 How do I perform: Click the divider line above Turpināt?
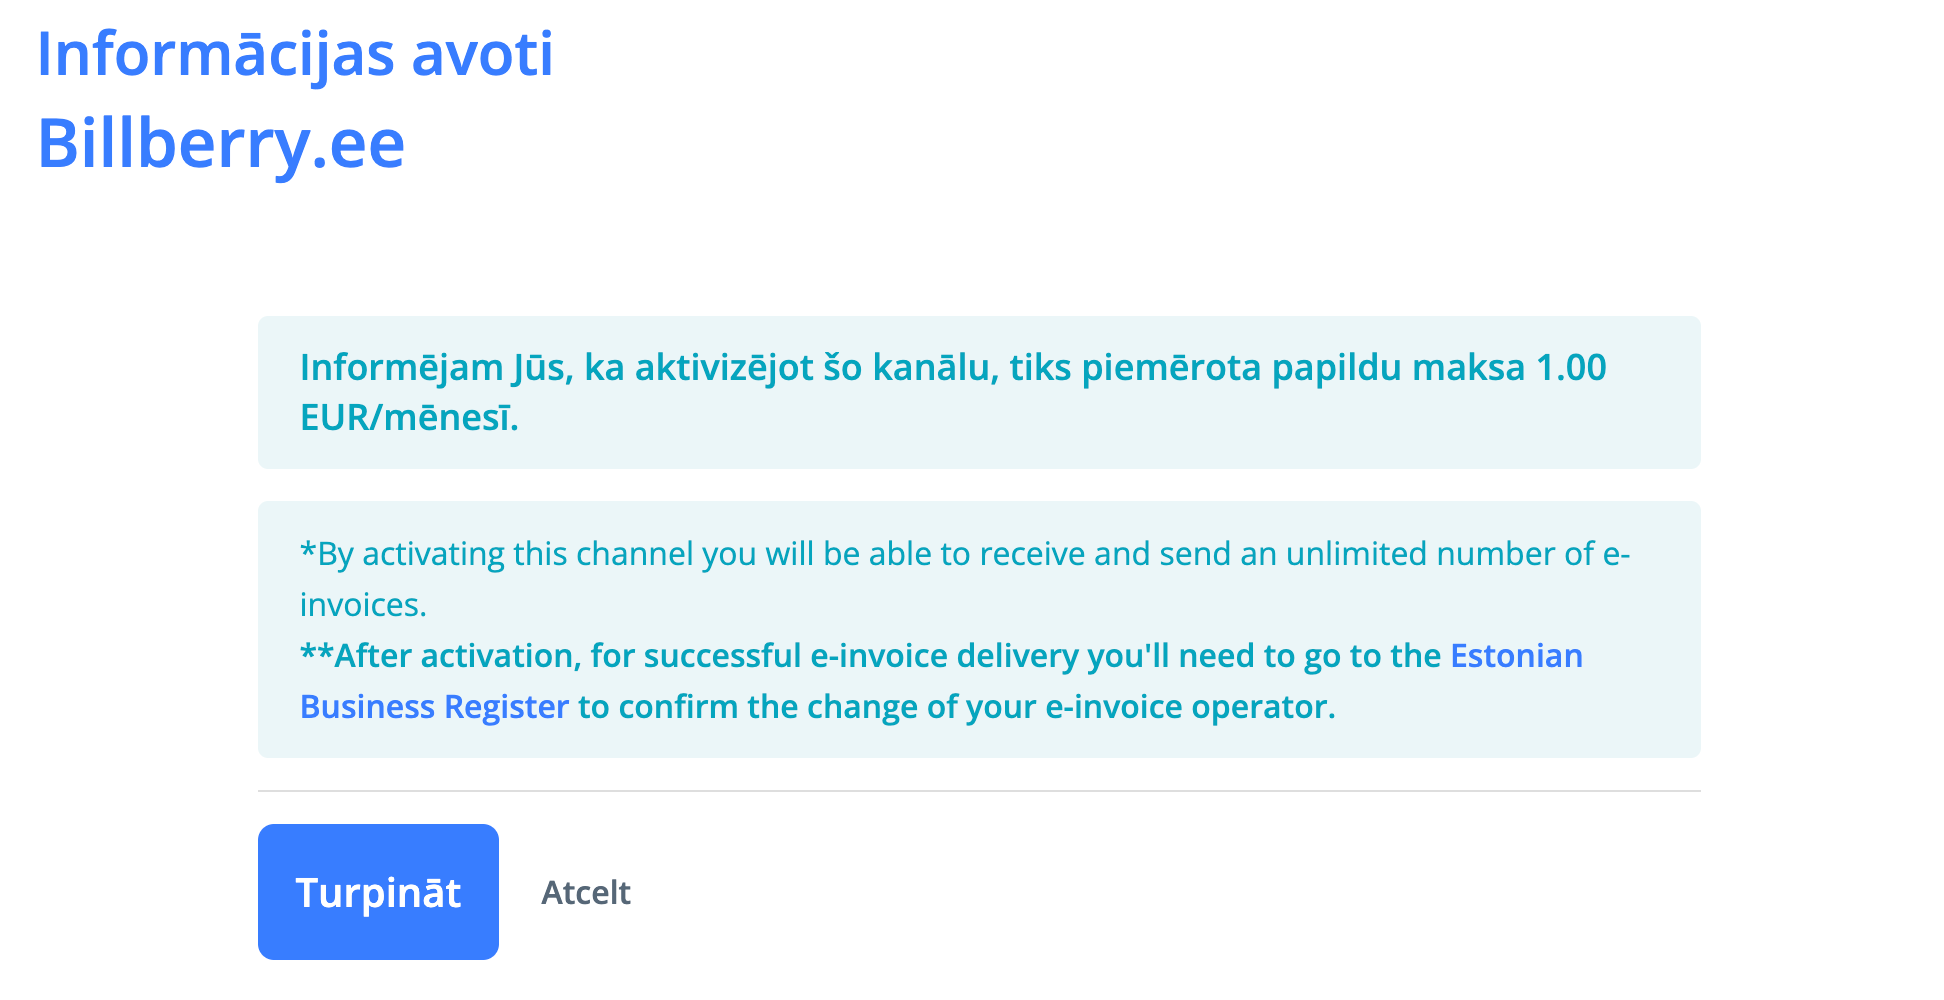[978, 791]
